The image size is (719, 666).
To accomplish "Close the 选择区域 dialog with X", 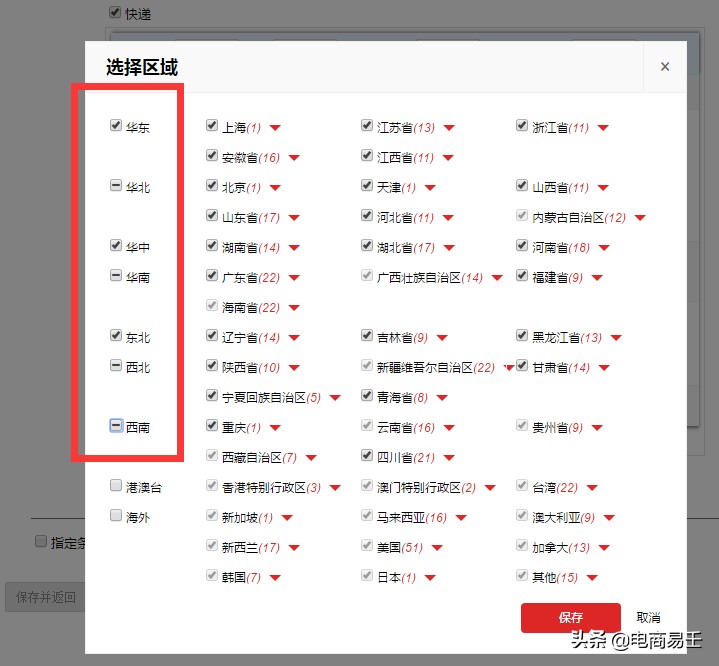I will click(x=664, y=67).
